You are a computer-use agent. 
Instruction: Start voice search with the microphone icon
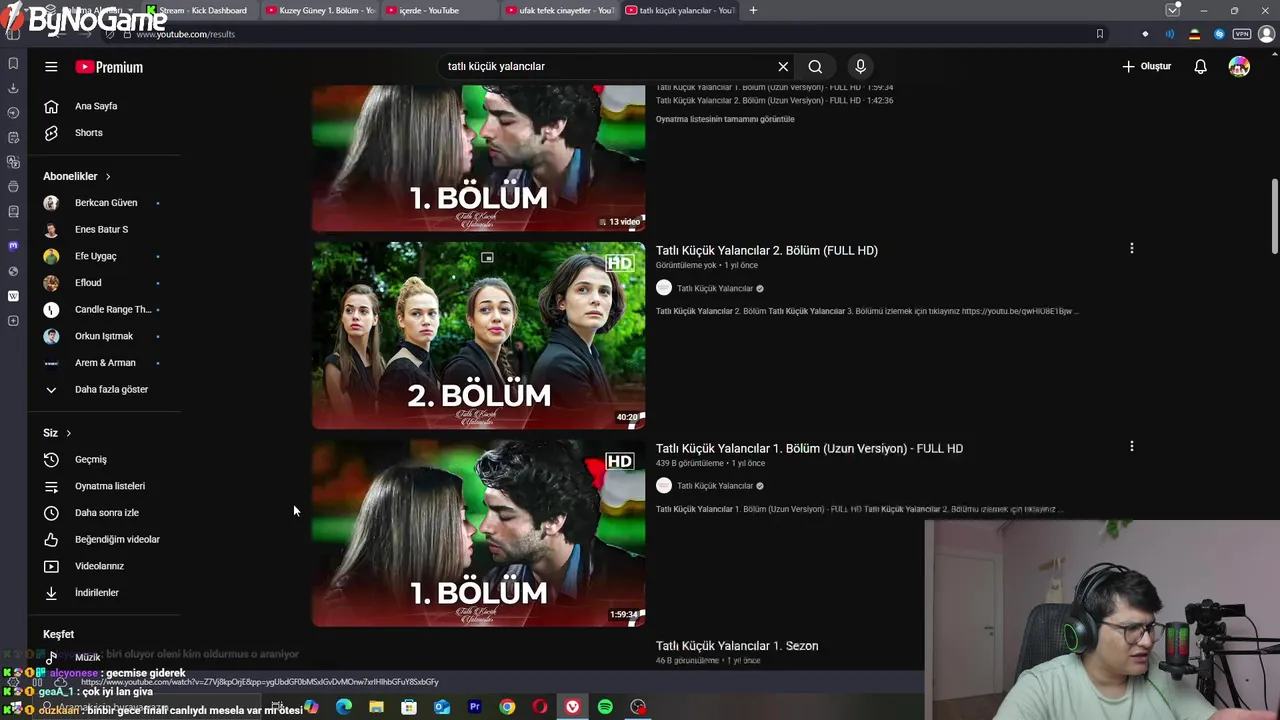(860, 66)
